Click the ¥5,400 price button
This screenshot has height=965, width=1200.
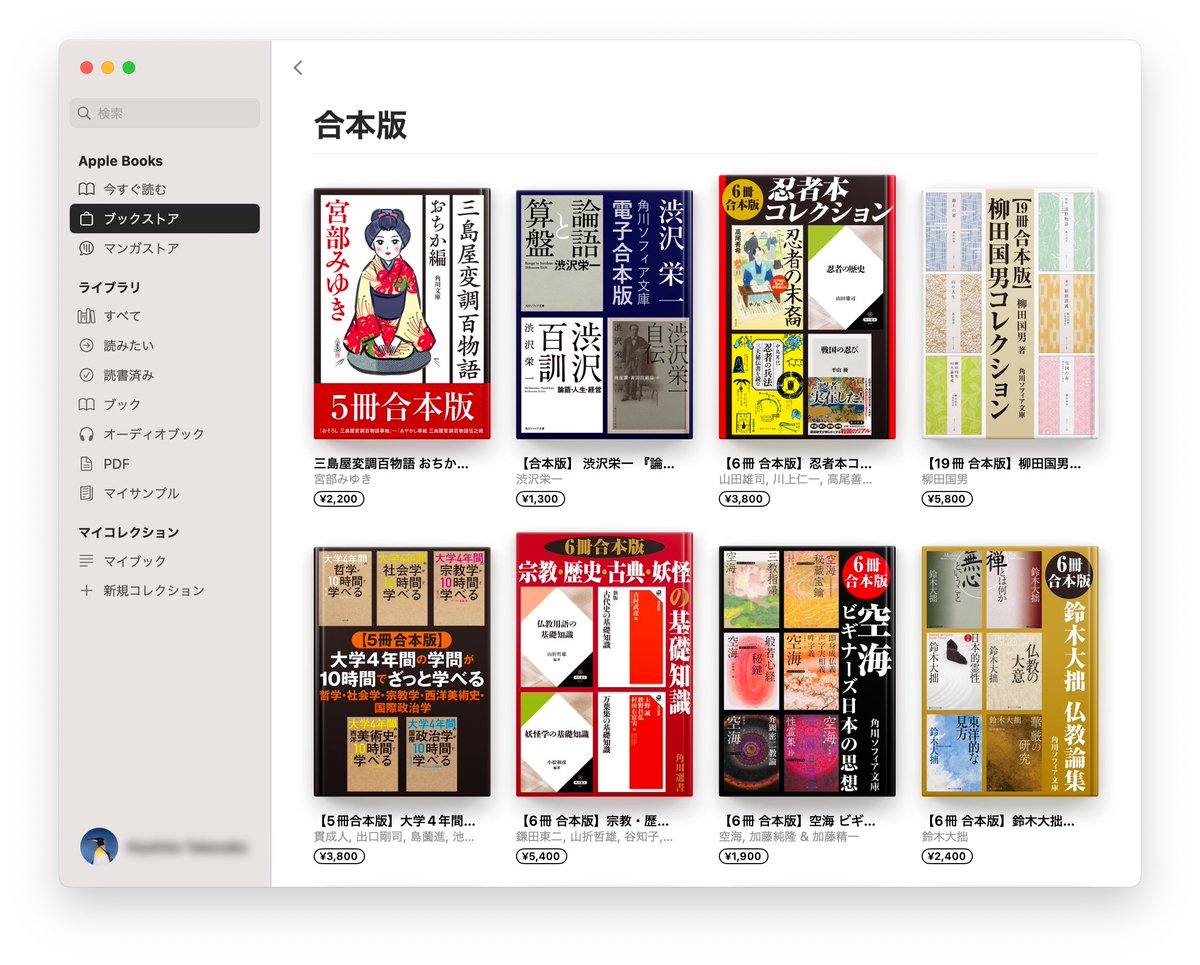tap(541, 856)
